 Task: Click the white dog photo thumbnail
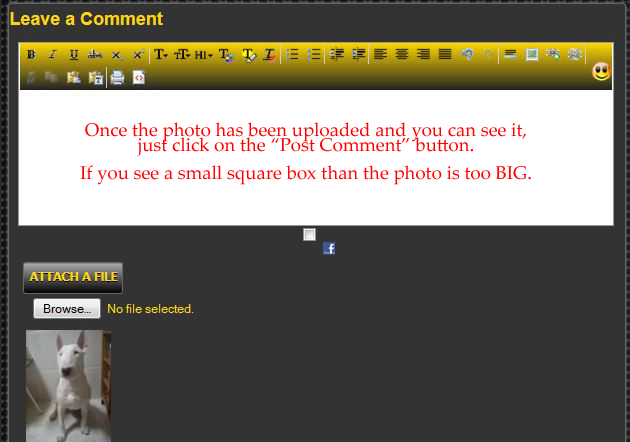point(68,385)
